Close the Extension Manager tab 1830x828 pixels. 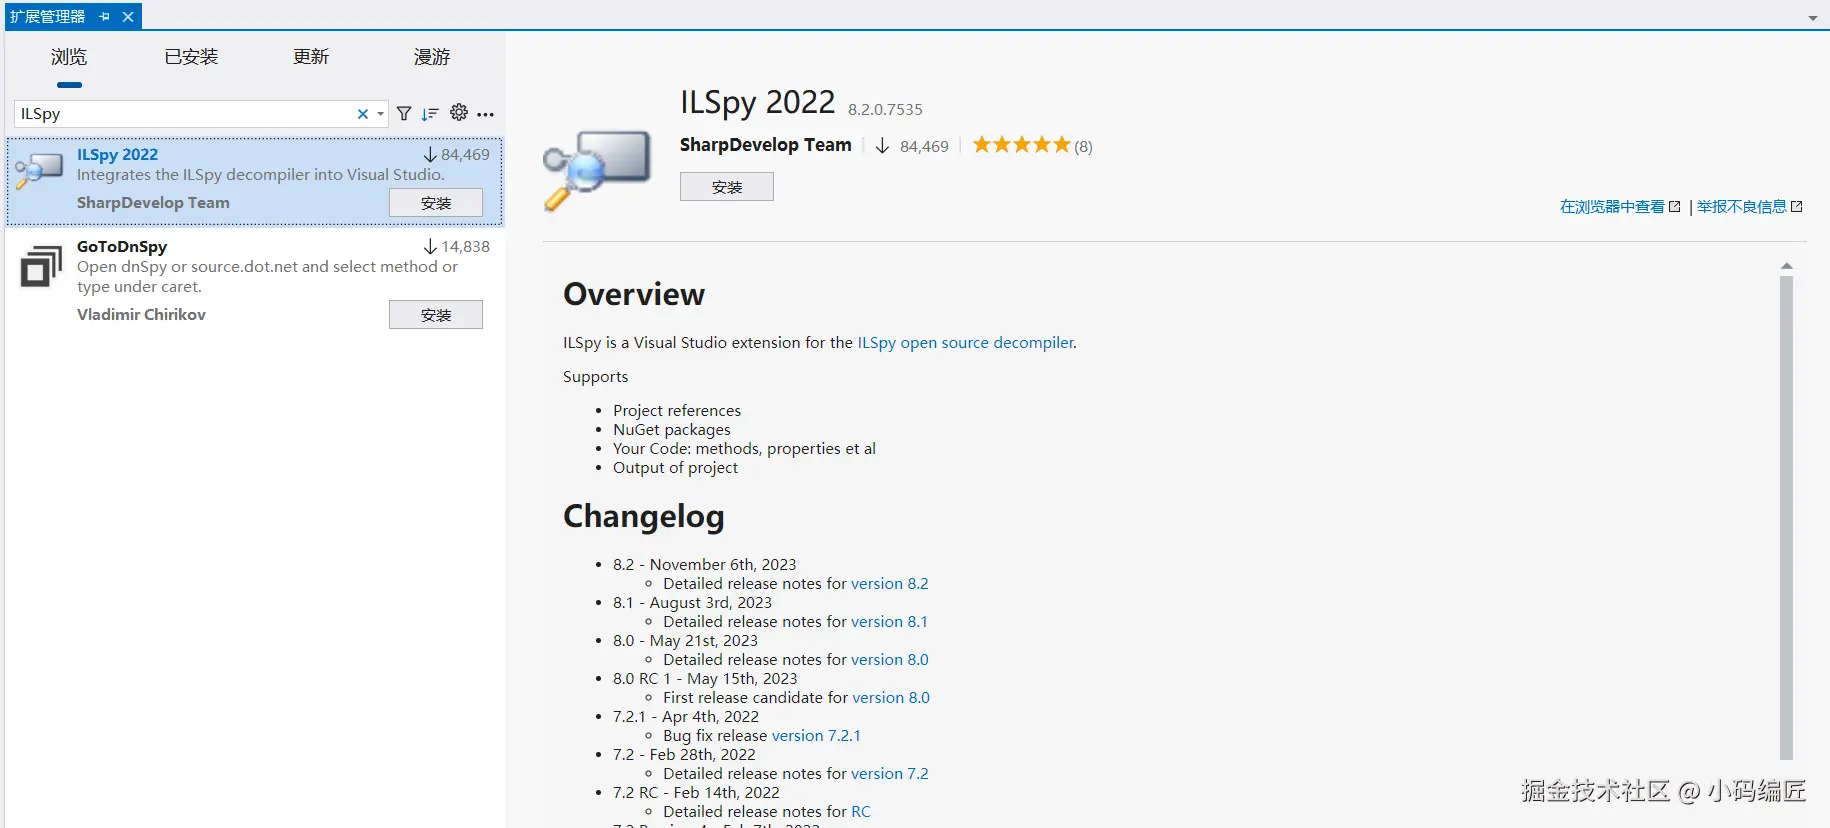[x=128, y=17]
